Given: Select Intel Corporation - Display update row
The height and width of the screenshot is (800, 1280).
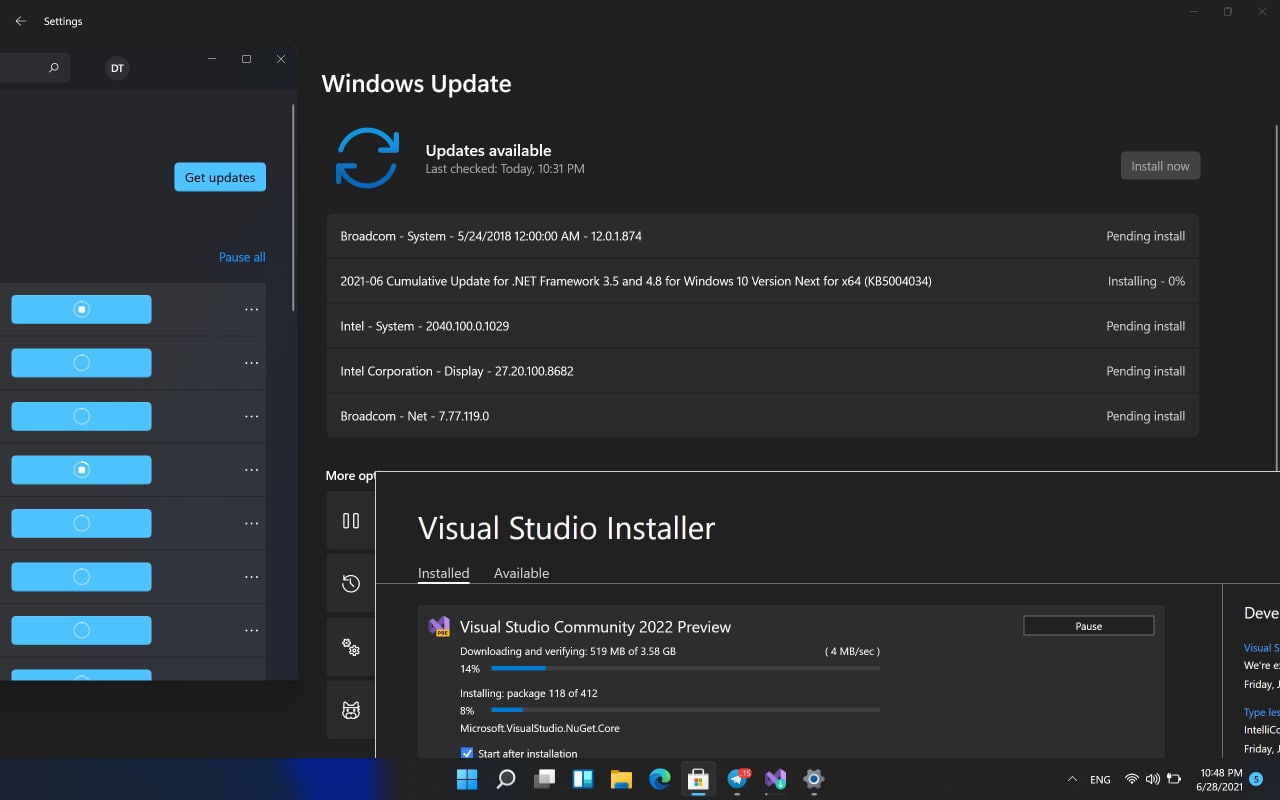Looking at the screenshot, I should [x=762, y=371].
